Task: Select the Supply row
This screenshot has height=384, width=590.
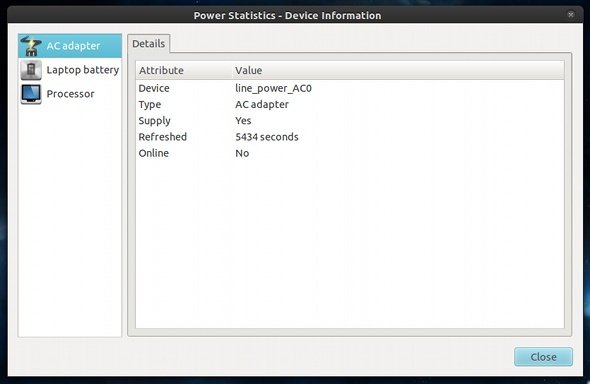Action: pos(350,121)
